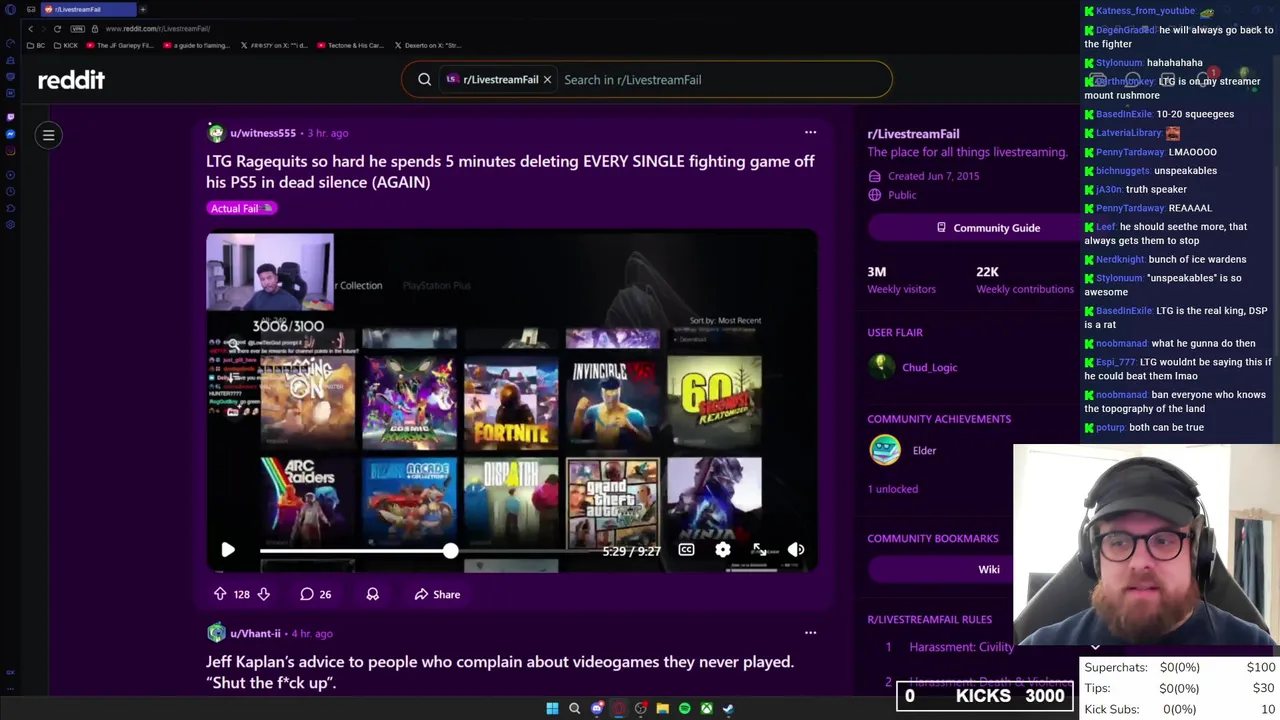1280x720 pixels.
Task: Open video settings gear
Action: point(723,550)
